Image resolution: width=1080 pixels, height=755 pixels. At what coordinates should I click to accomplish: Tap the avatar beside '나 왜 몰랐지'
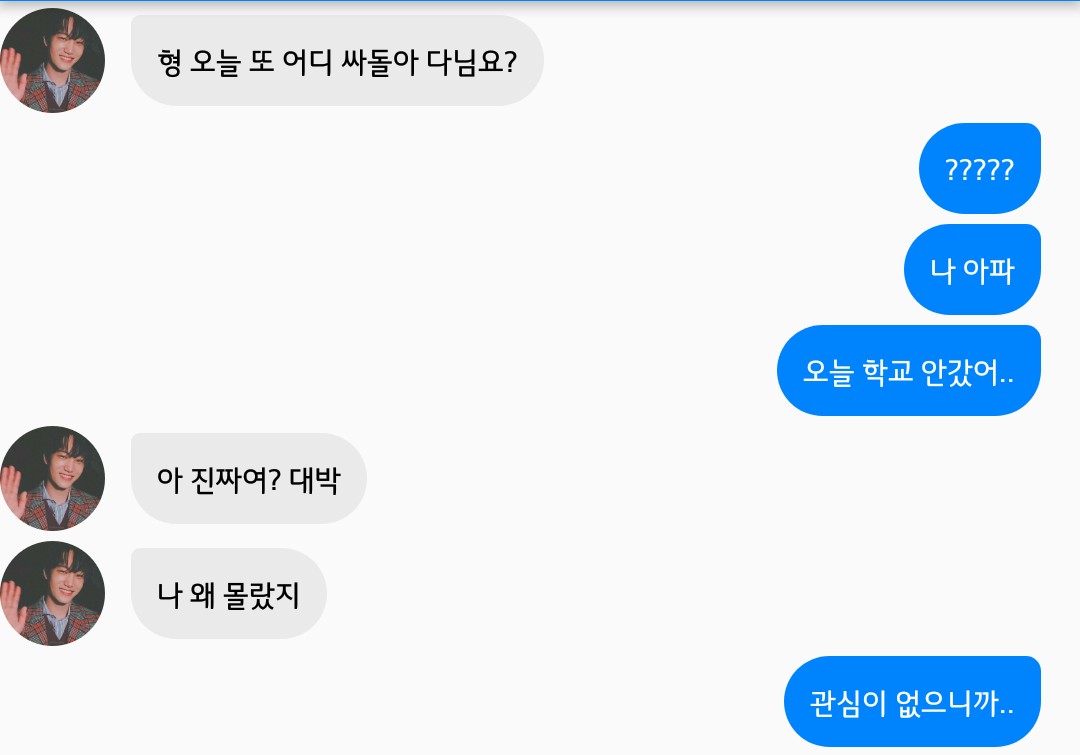pyautogui.click(x=52, y=593)
